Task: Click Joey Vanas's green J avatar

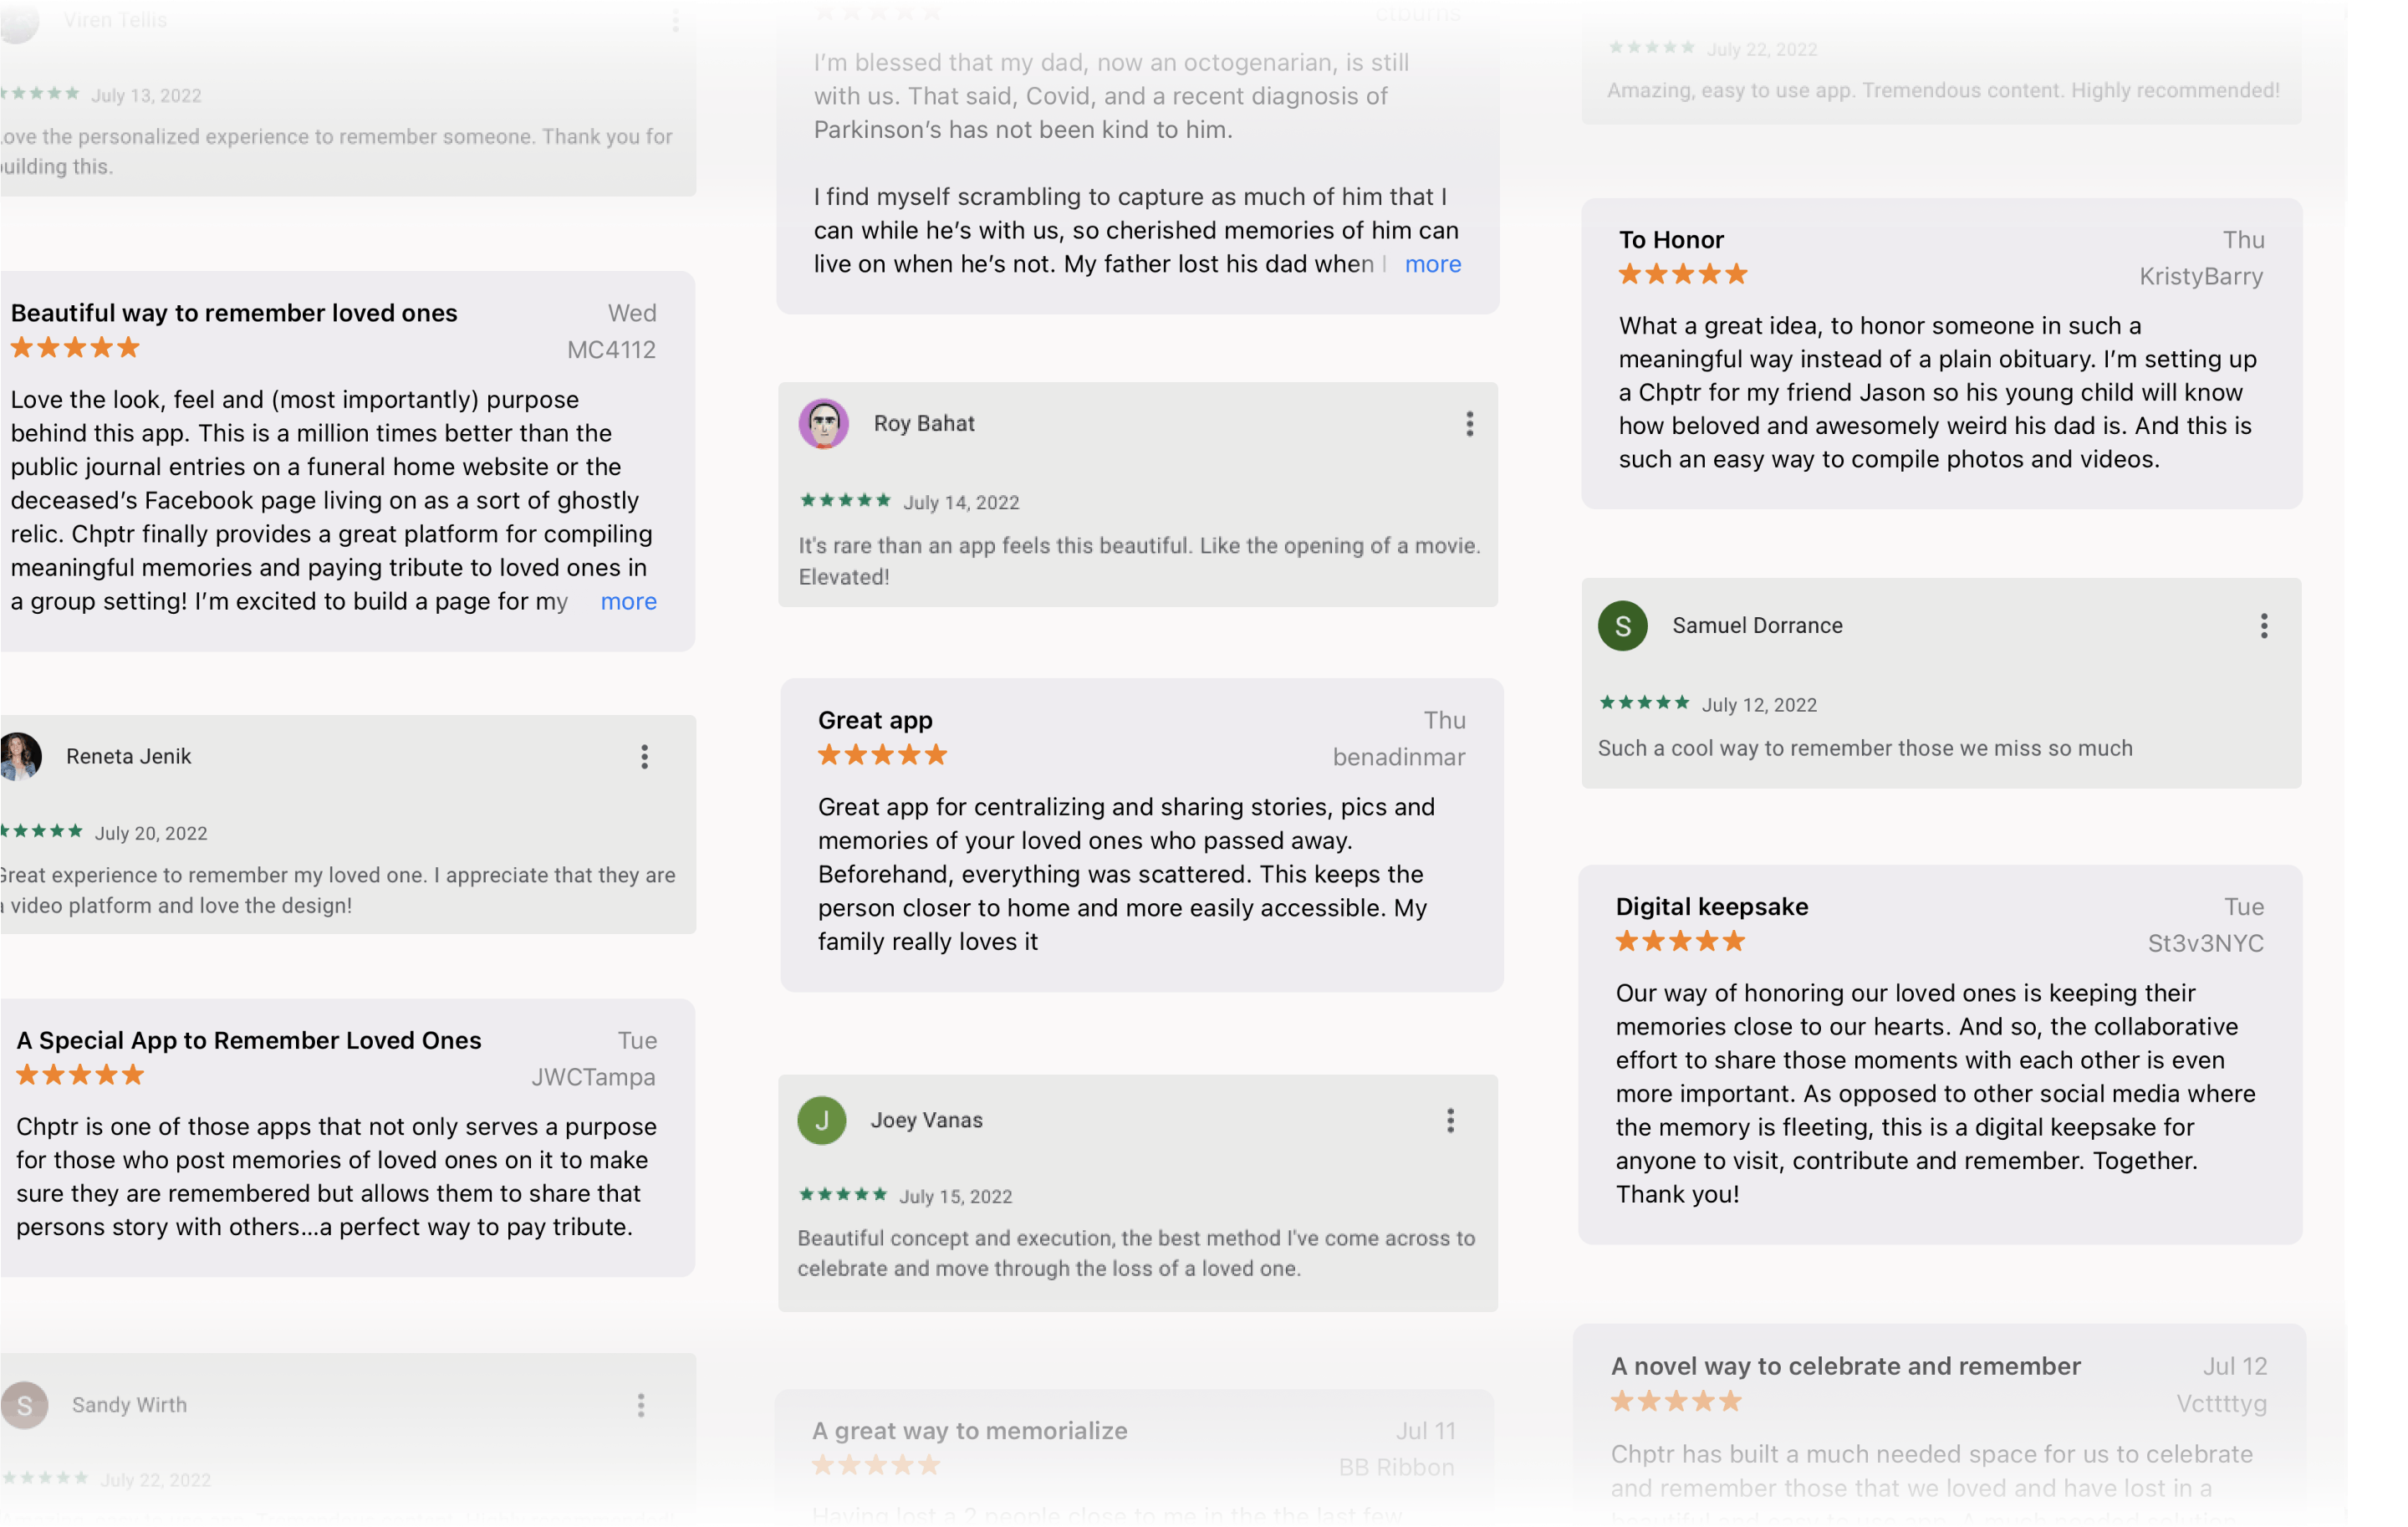Action: (x=821, y=1121)
